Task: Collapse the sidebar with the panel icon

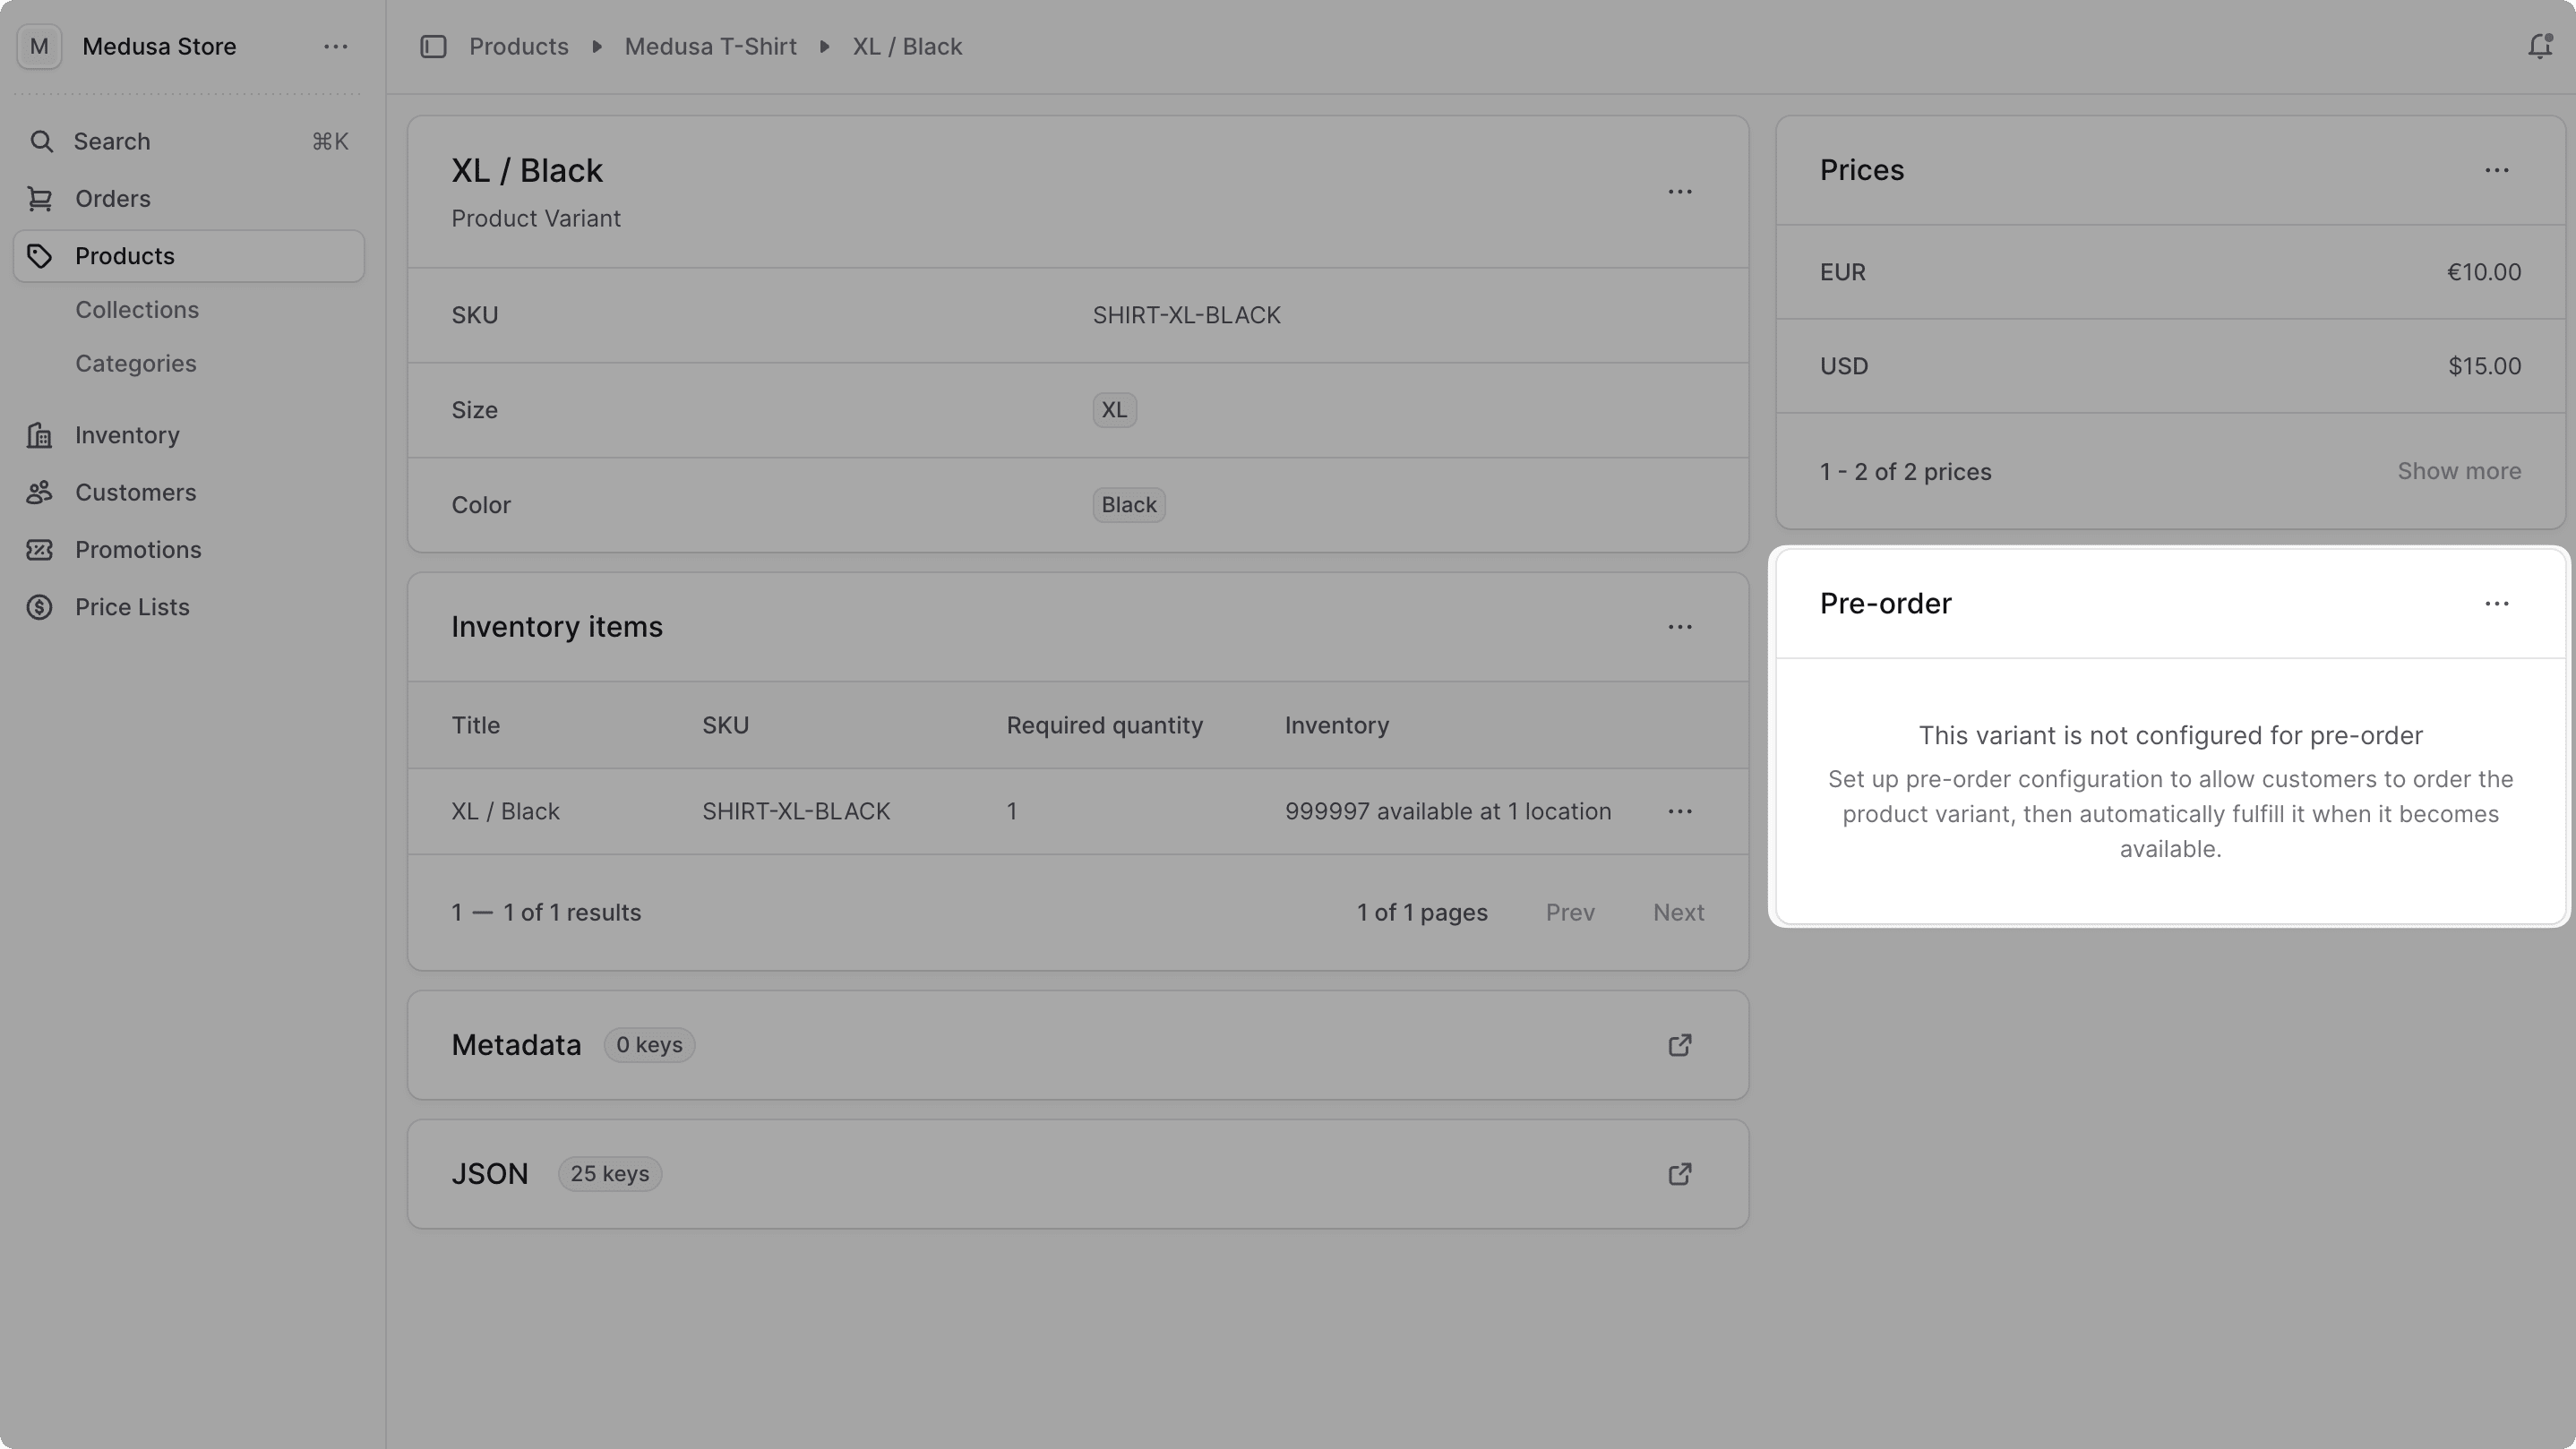Action: pos(433,46)
